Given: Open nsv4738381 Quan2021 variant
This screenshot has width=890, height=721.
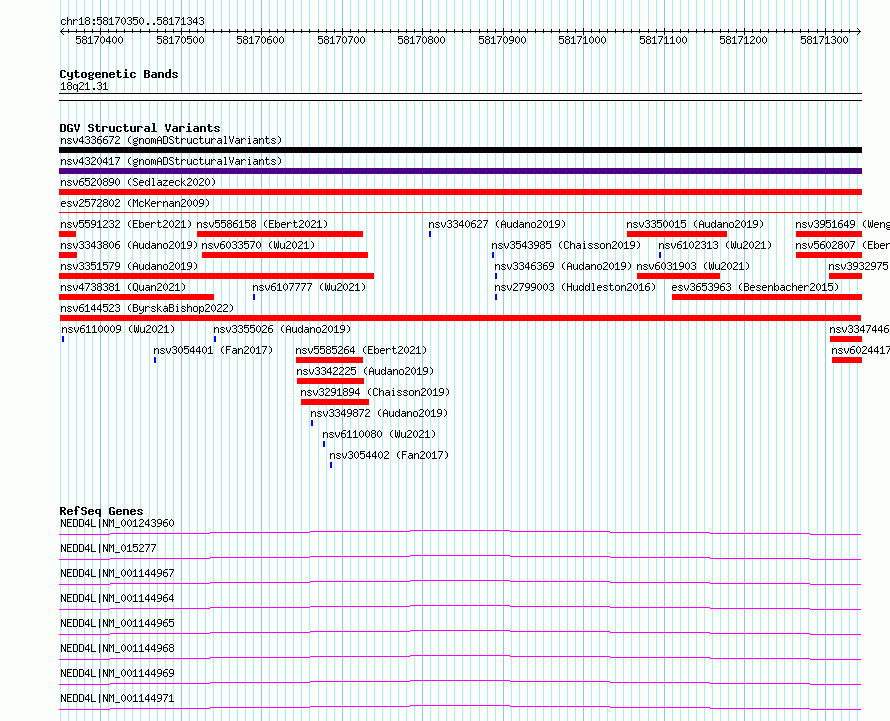Looking at the screenshot, I should (123, 287).
